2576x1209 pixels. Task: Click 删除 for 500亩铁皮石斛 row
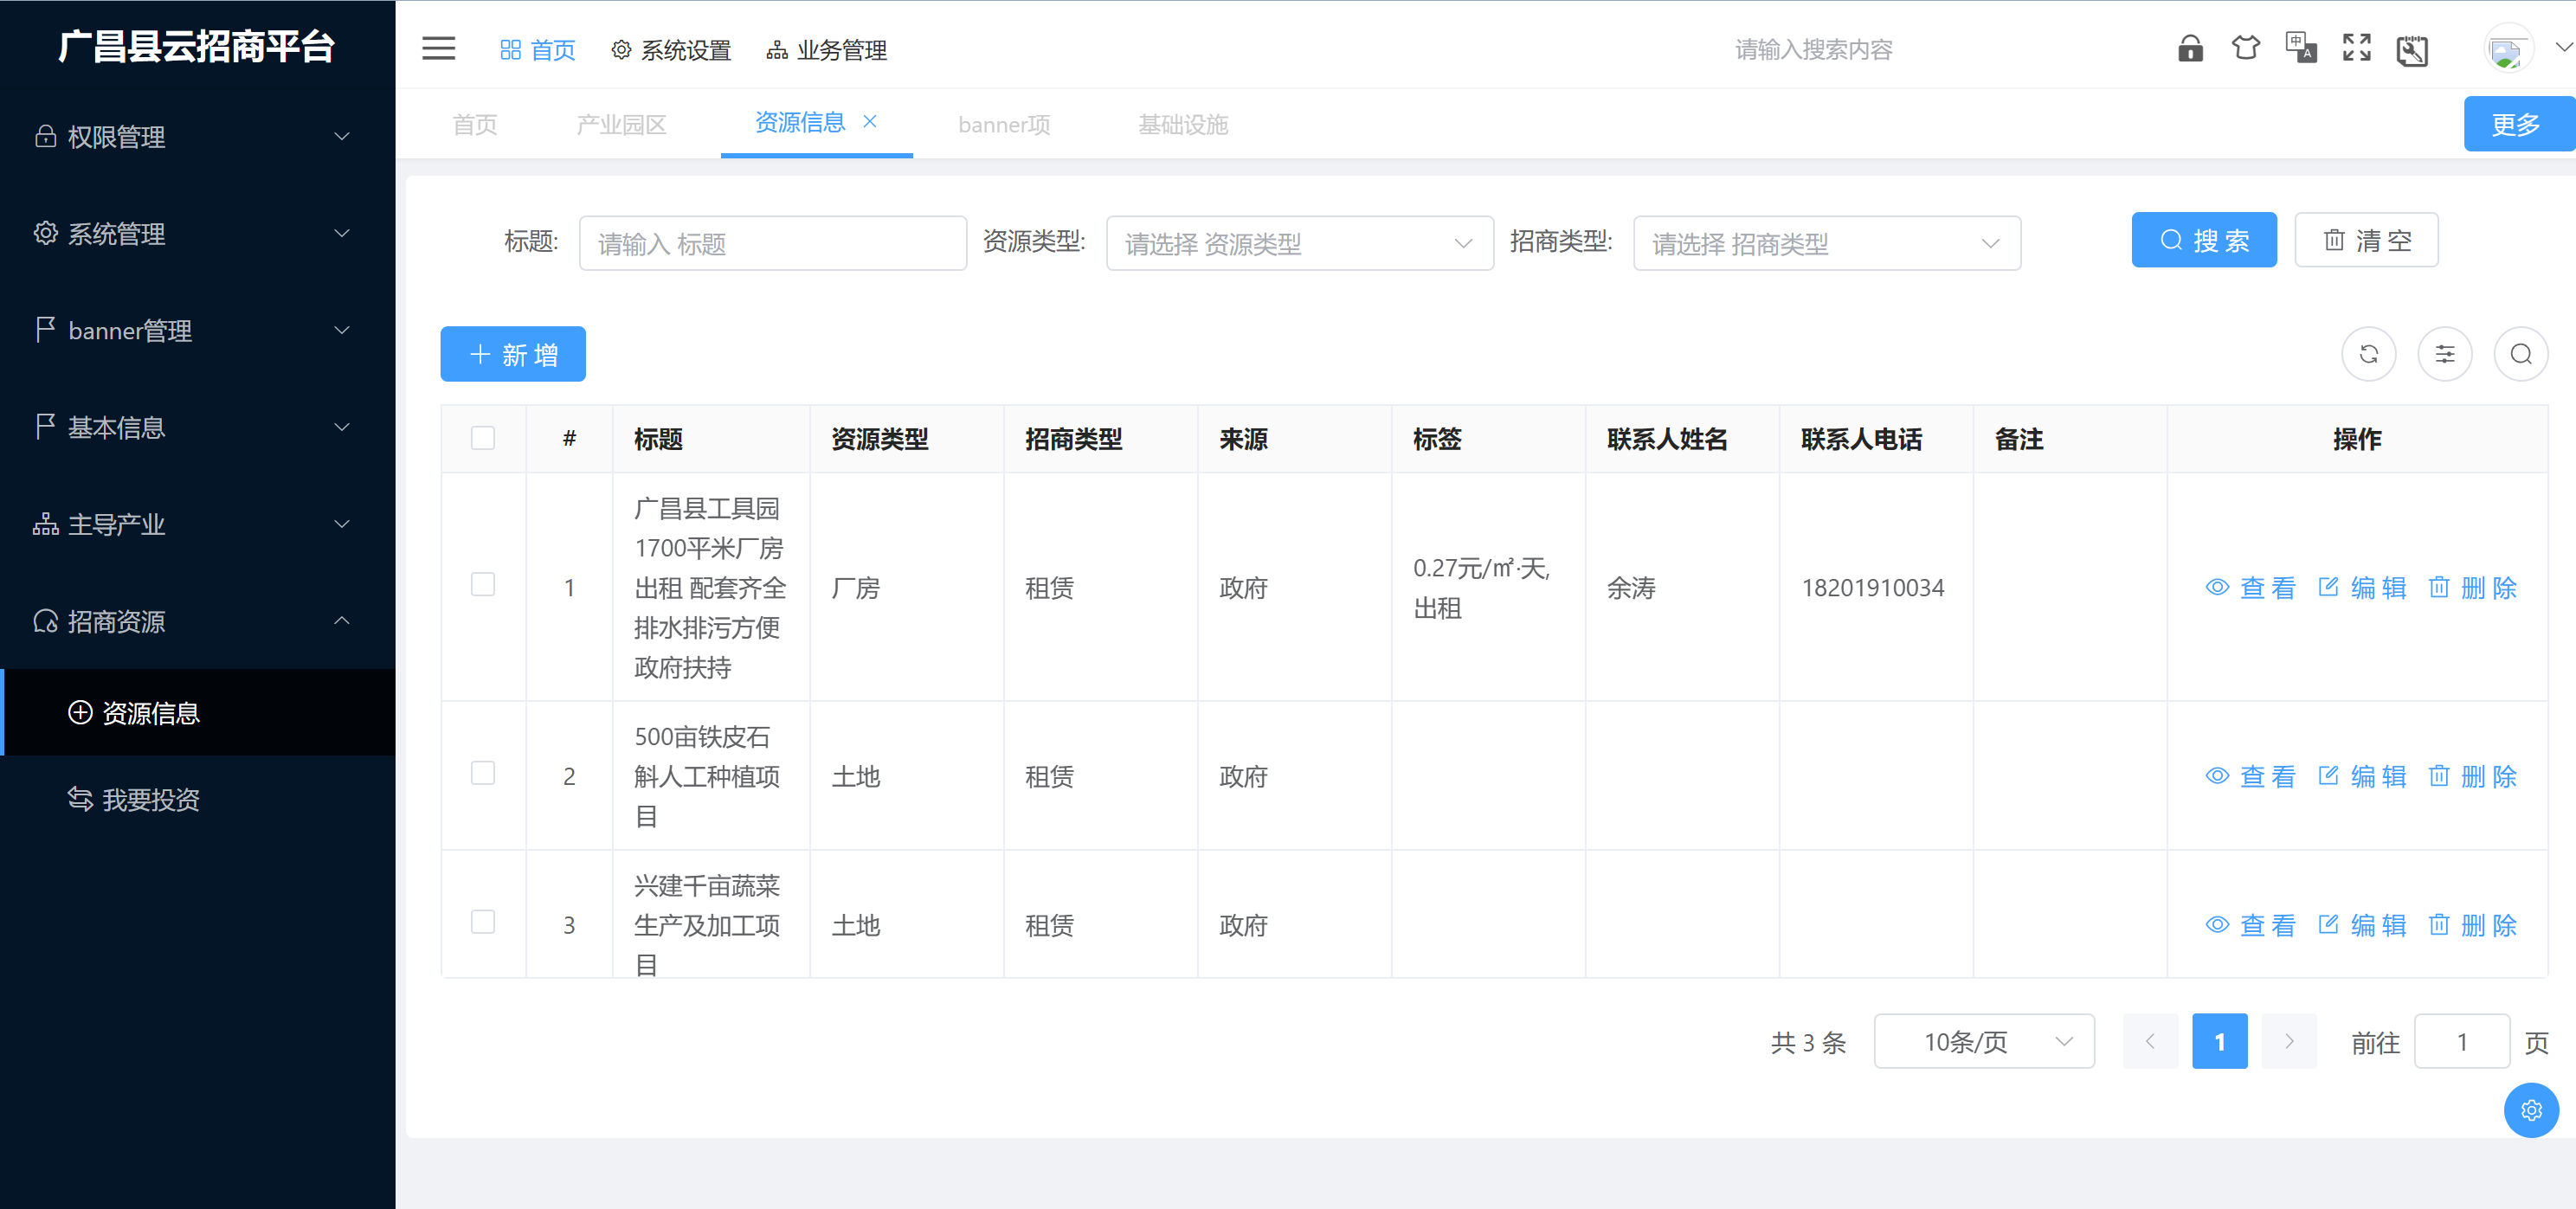tap(2472, 777)
